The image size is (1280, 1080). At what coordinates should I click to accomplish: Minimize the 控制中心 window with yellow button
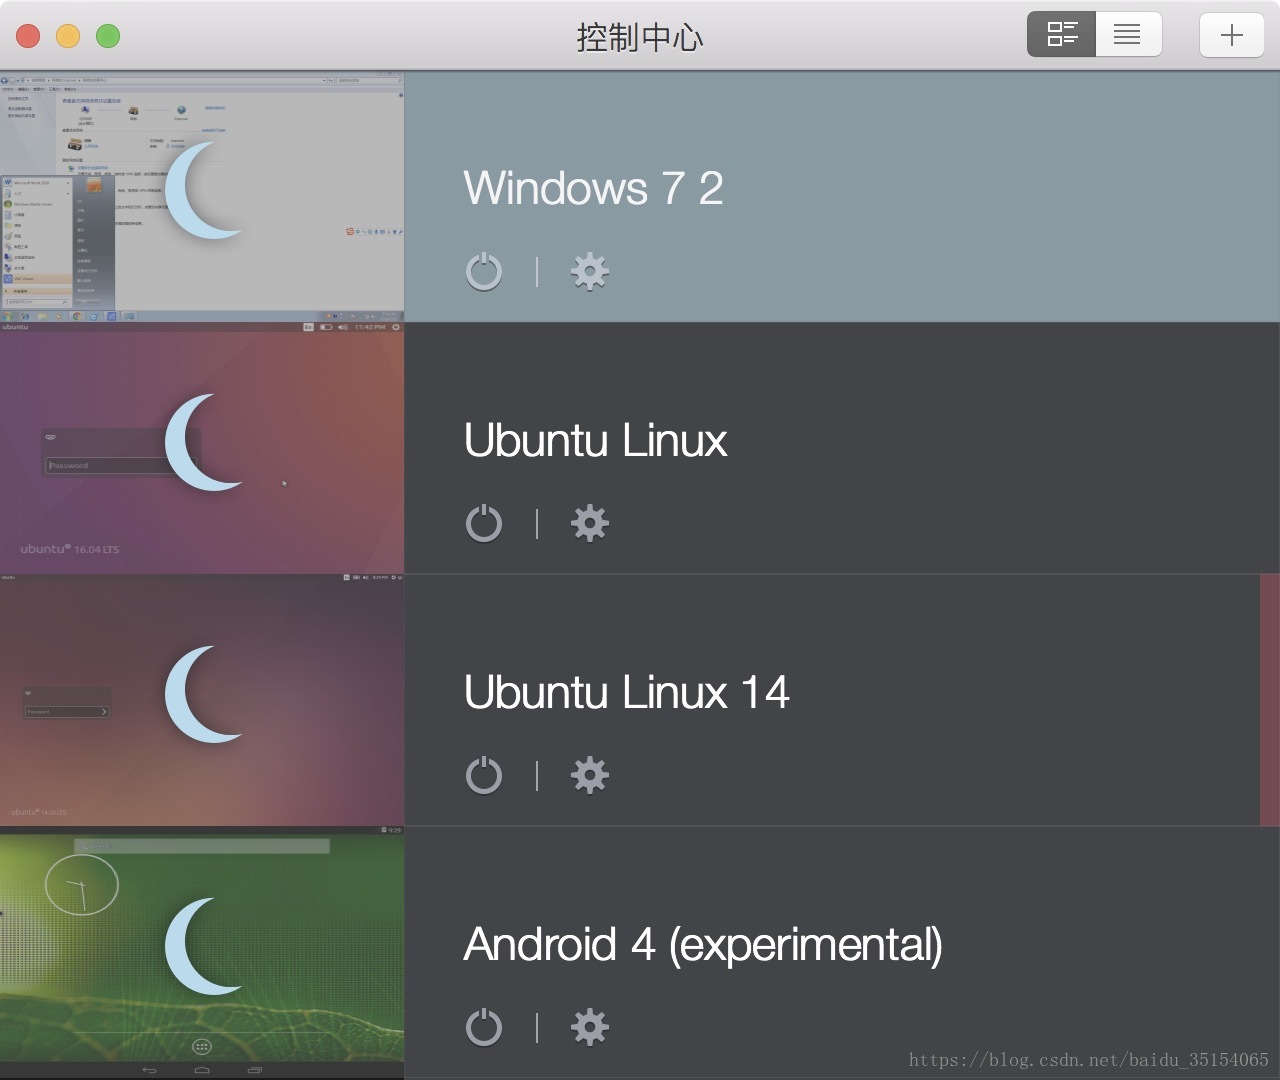[x=68, y=36]
